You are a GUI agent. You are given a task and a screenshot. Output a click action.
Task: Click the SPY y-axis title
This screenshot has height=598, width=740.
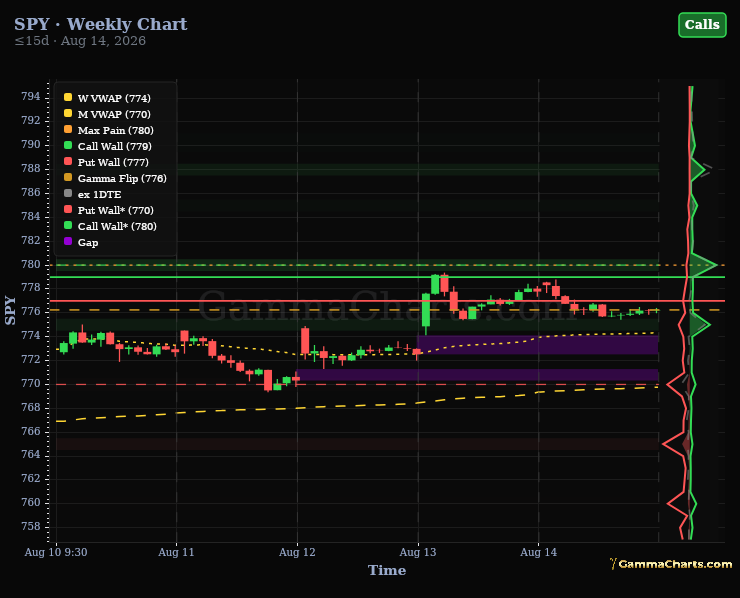(x=10, y=311)
